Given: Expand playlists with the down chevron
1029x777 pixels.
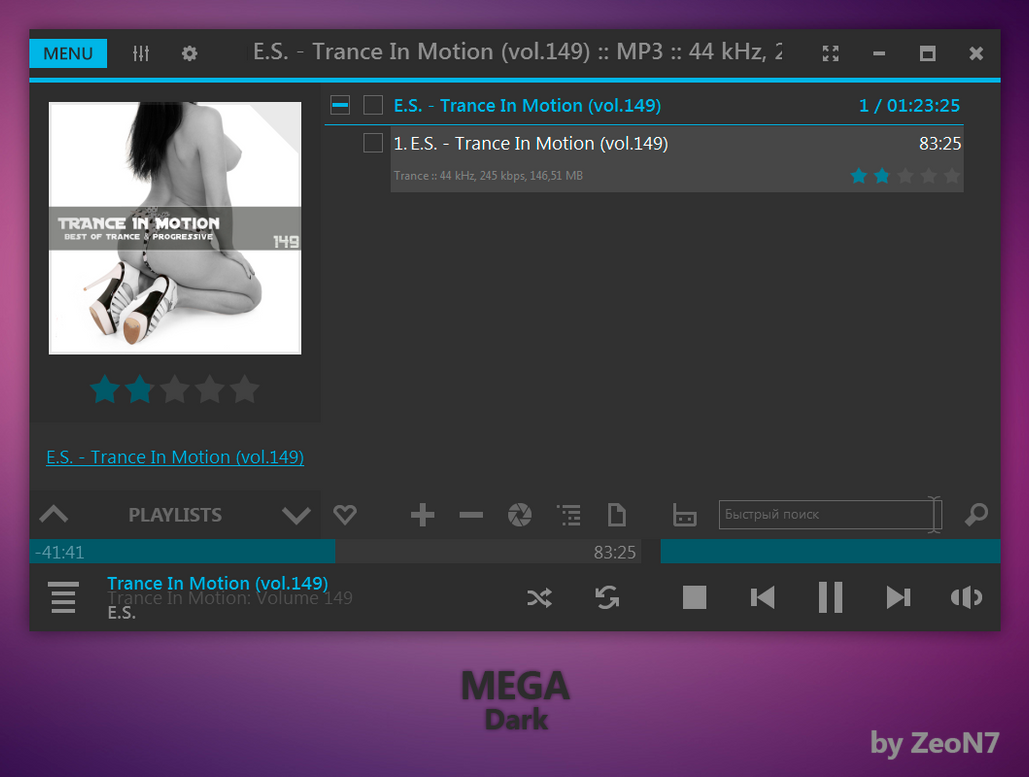Looking at the screenshot, I should click(297, 515).
